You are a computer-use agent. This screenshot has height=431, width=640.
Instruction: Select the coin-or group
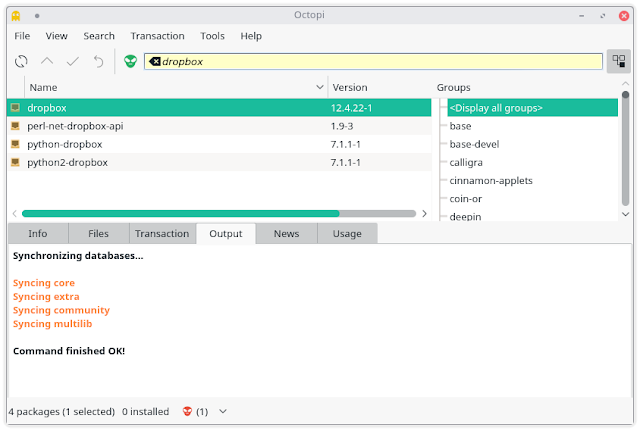pos(466,199)
